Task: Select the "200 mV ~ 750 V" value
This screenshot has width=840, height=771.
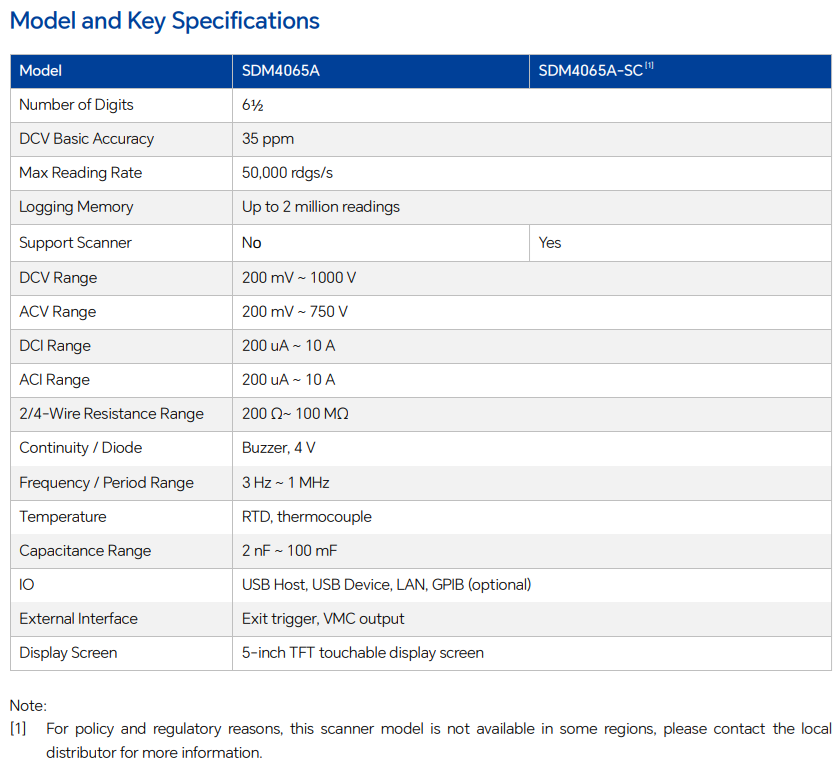Action: [x=295, y=312]
